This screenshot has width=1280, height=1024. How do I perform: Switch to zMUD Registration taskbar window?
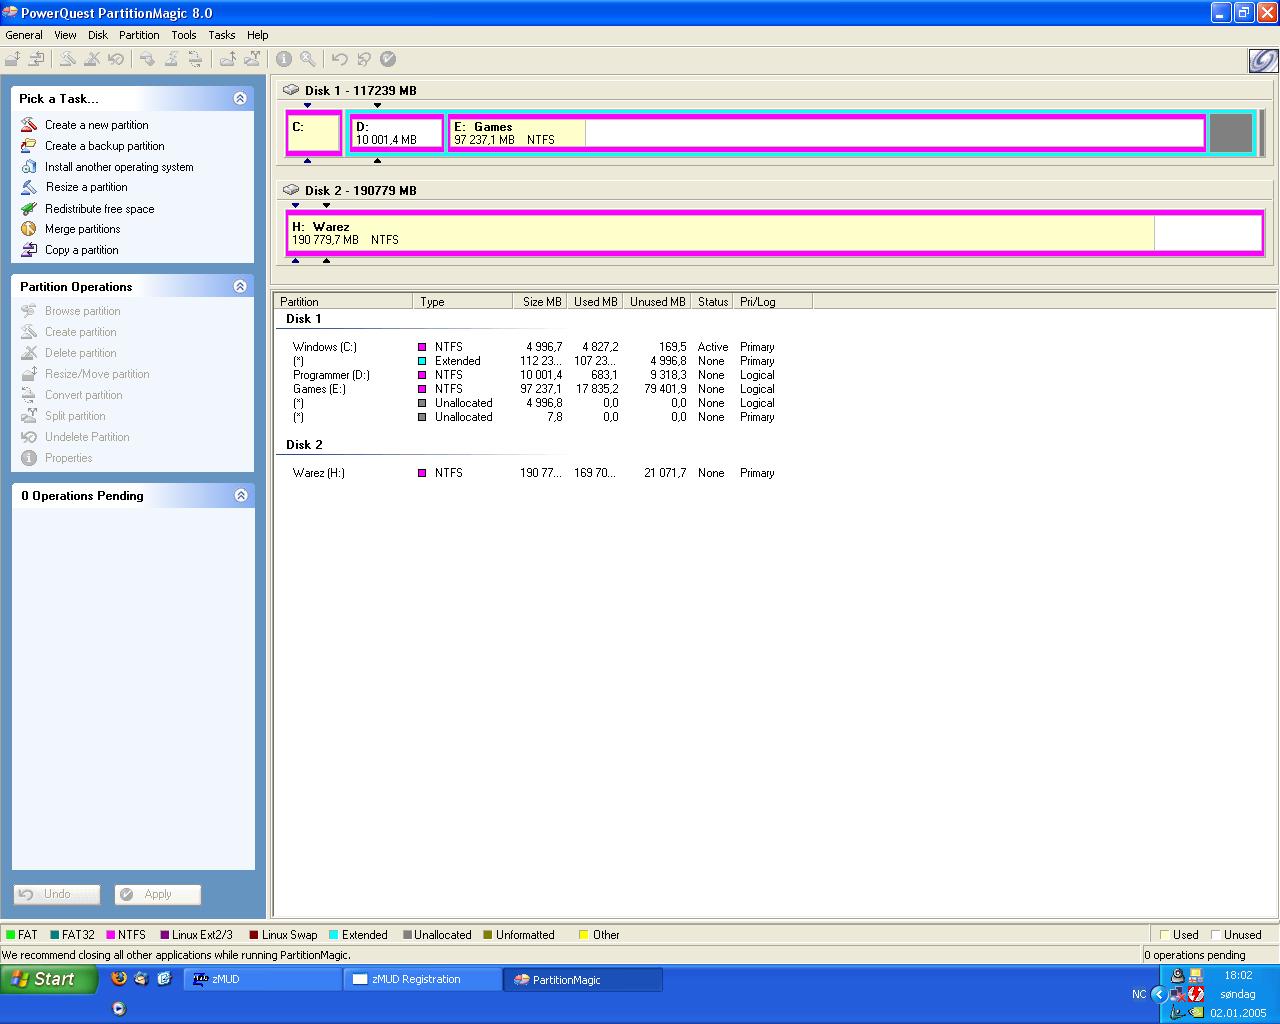[423, 979]
